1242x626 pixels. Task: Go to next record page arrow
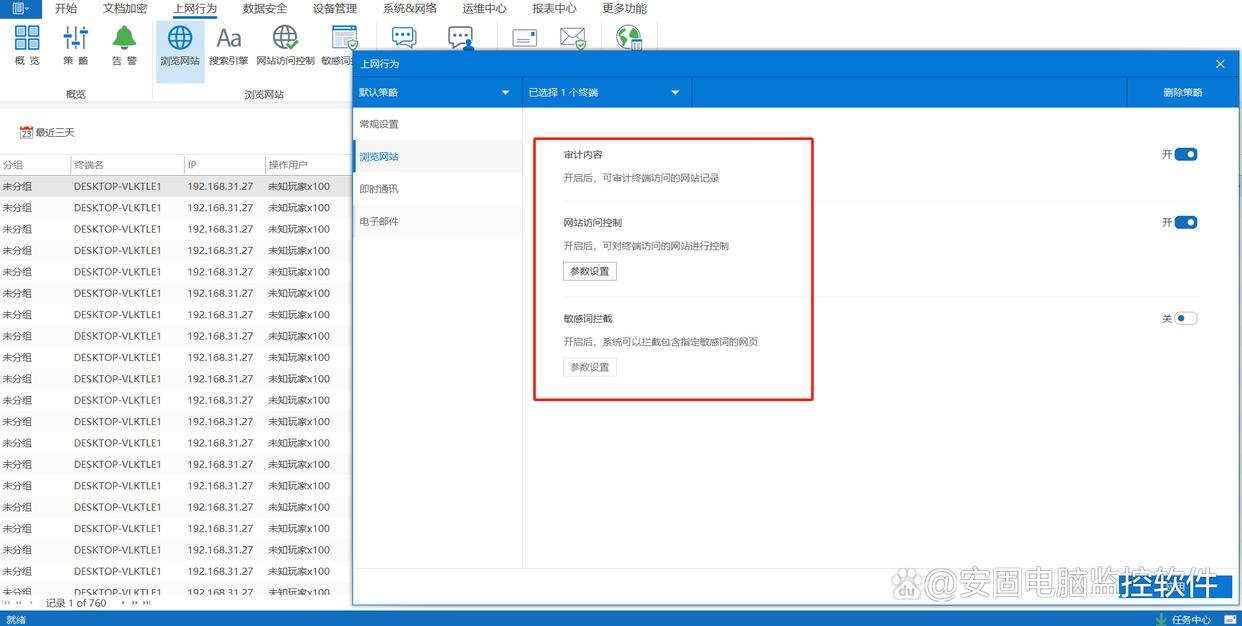coord(123,603)
